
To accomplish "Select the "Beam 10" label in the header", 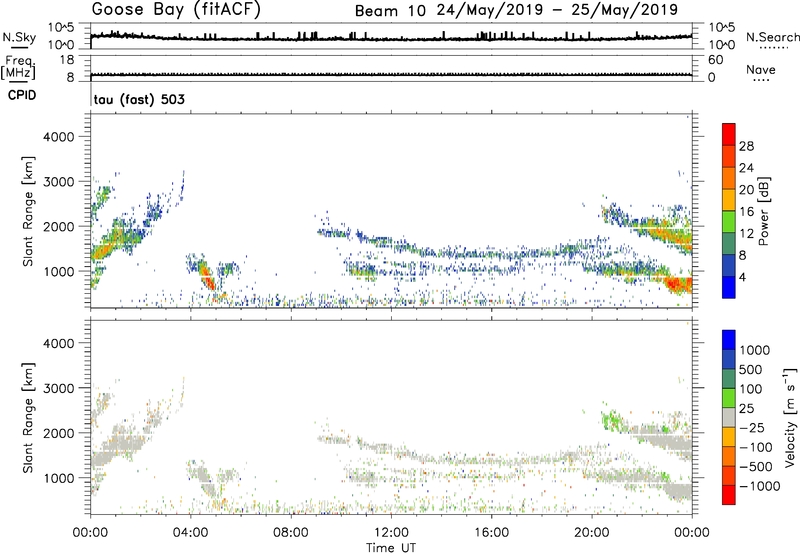I will point(390,11).
